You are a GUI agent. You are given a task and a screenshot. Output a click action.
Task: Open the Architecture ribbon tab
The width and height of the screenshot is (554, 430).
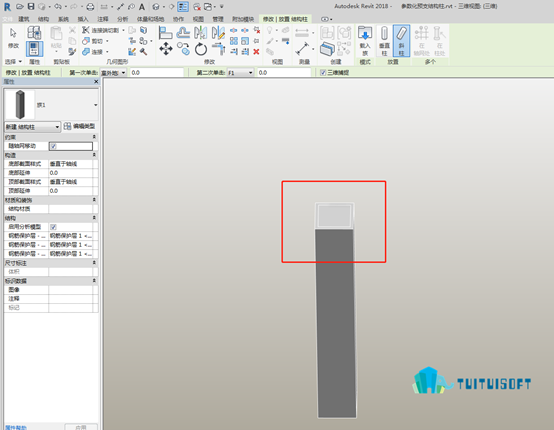(24, 19)
